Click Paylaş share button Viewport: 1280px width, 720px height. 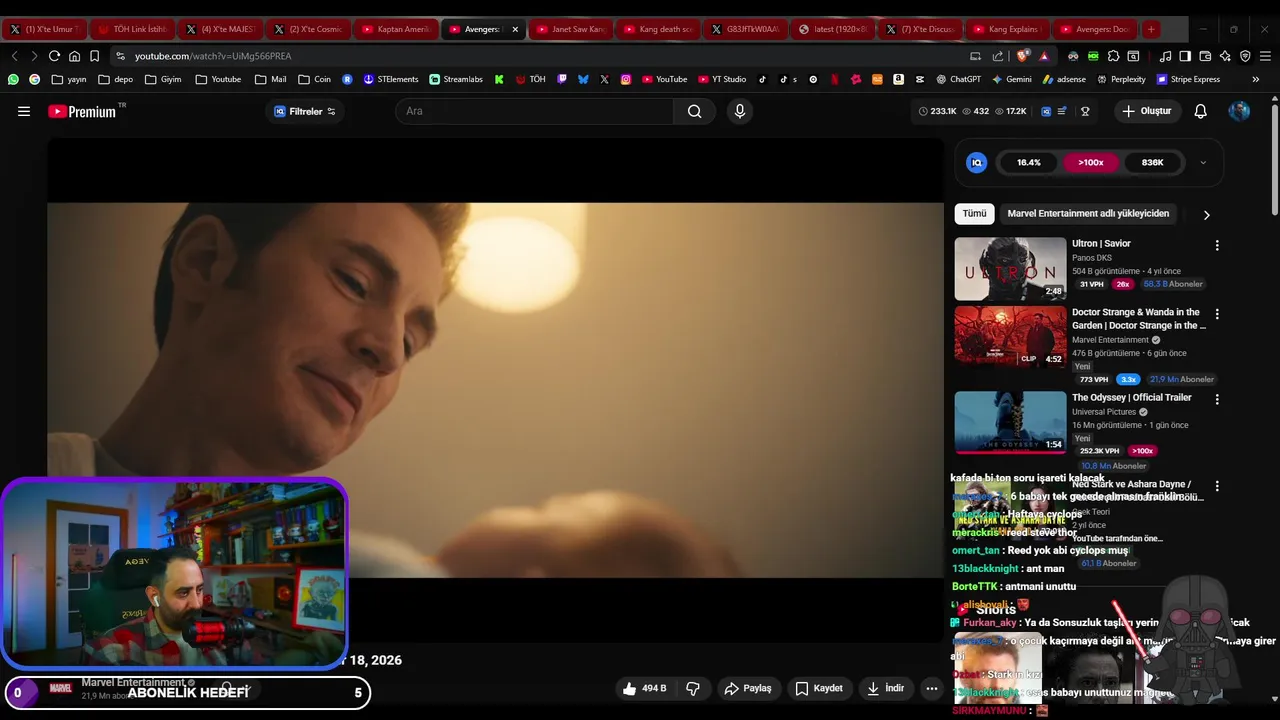748,688
